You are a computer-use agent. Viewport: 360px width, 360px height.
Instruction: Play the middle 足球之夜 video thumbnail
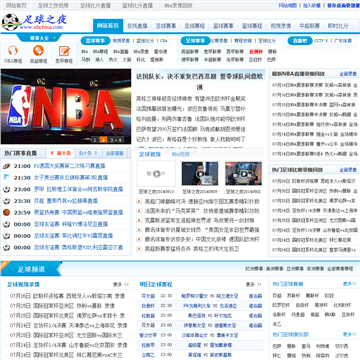coord(200,173)
